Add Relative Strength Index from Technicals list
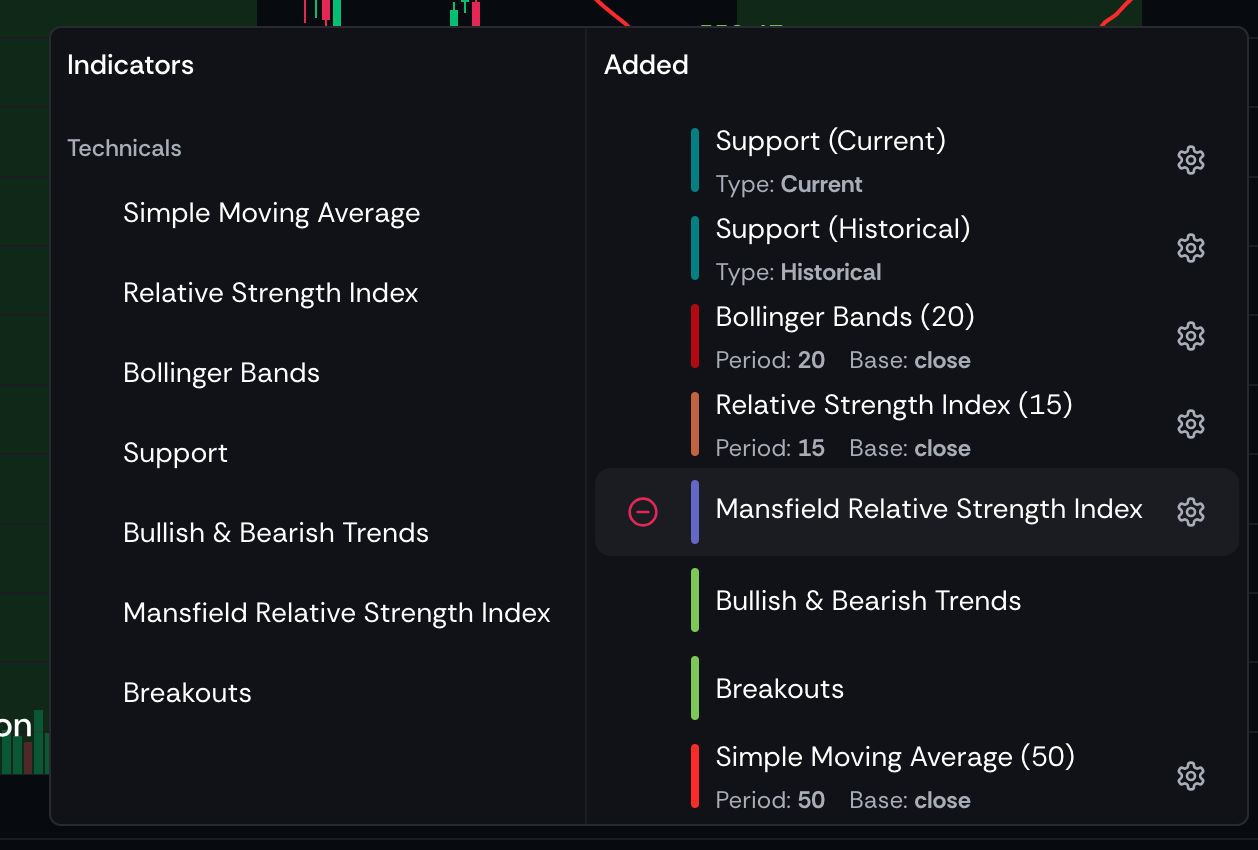 [271, 293]
